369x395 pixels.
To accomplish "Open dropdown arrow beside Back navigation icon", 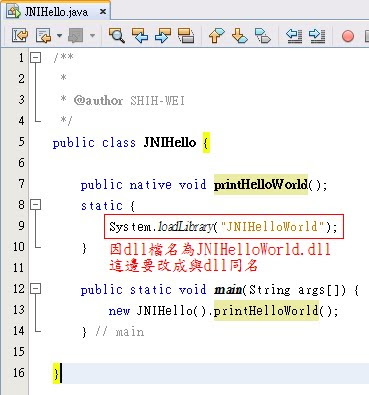I will click(x=59, y=35).
